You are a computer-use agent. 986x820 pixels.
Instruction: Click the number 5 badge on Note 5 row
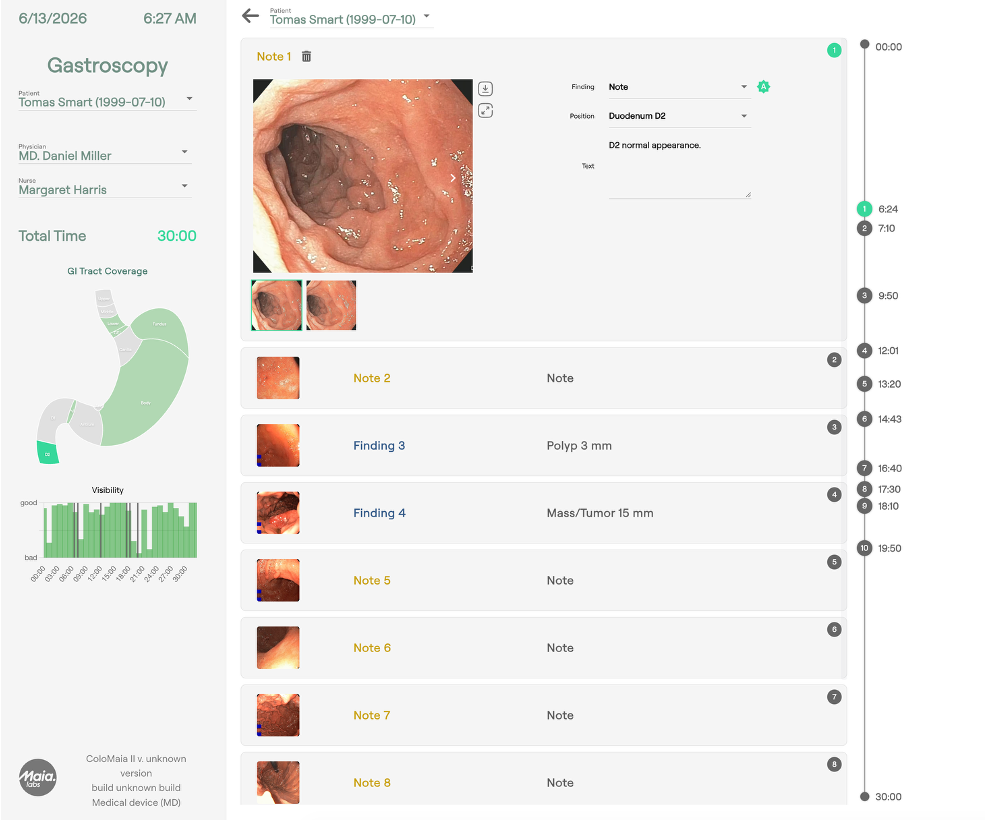[x=834, y=562]
